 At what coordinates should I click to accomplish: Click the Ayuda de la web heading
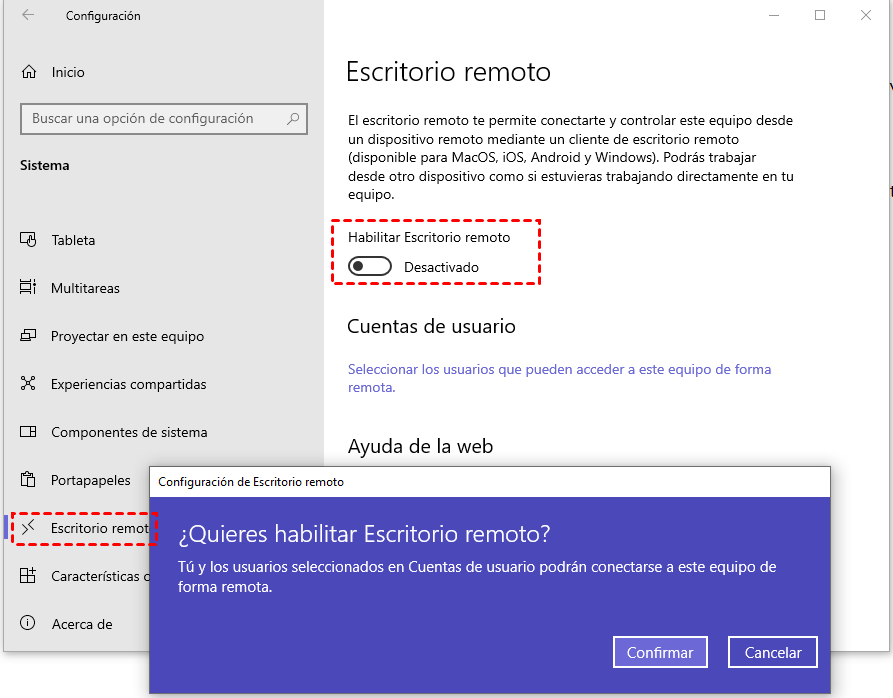click(420, 446)
